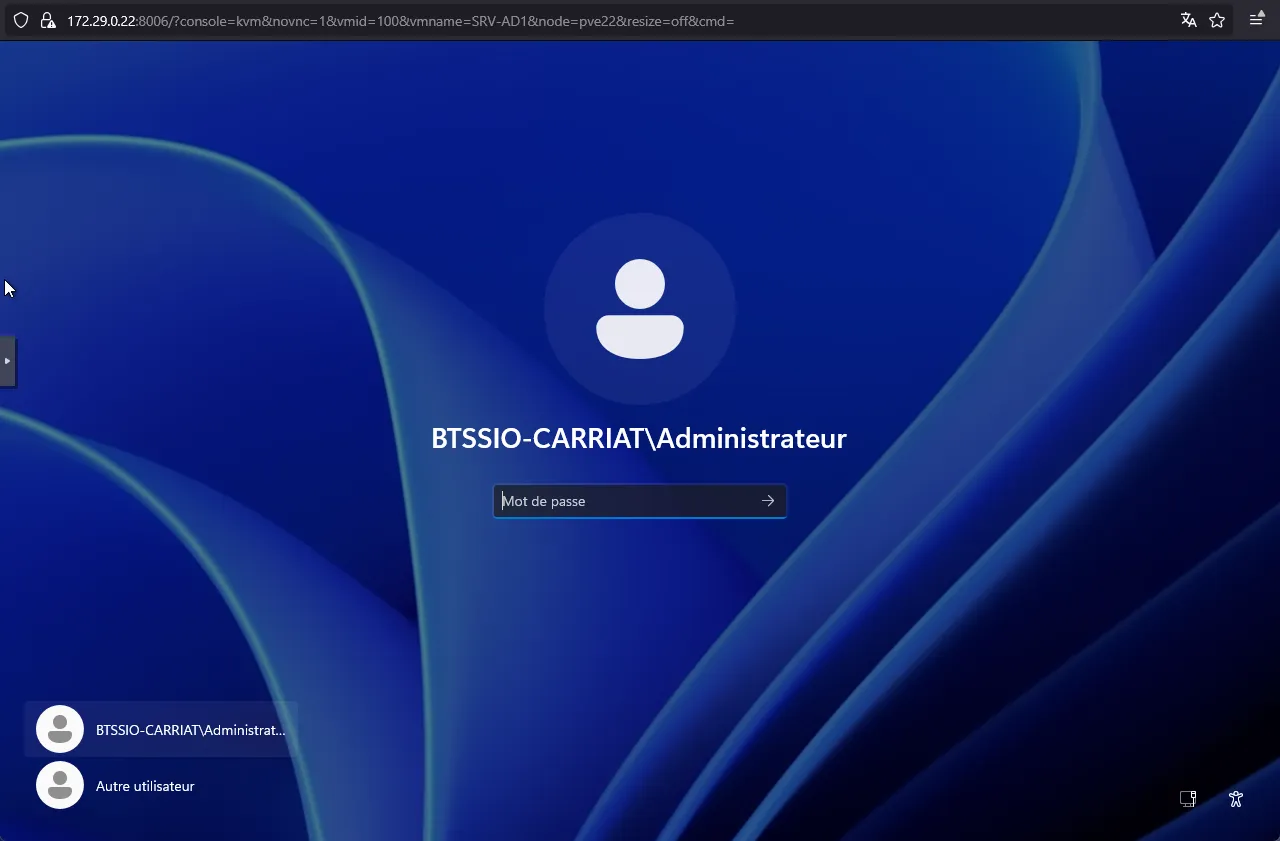Open the Firefox application menu with update badge
The height and width of the screenshot is (841, 1280).
click(x=1257, y=20)
